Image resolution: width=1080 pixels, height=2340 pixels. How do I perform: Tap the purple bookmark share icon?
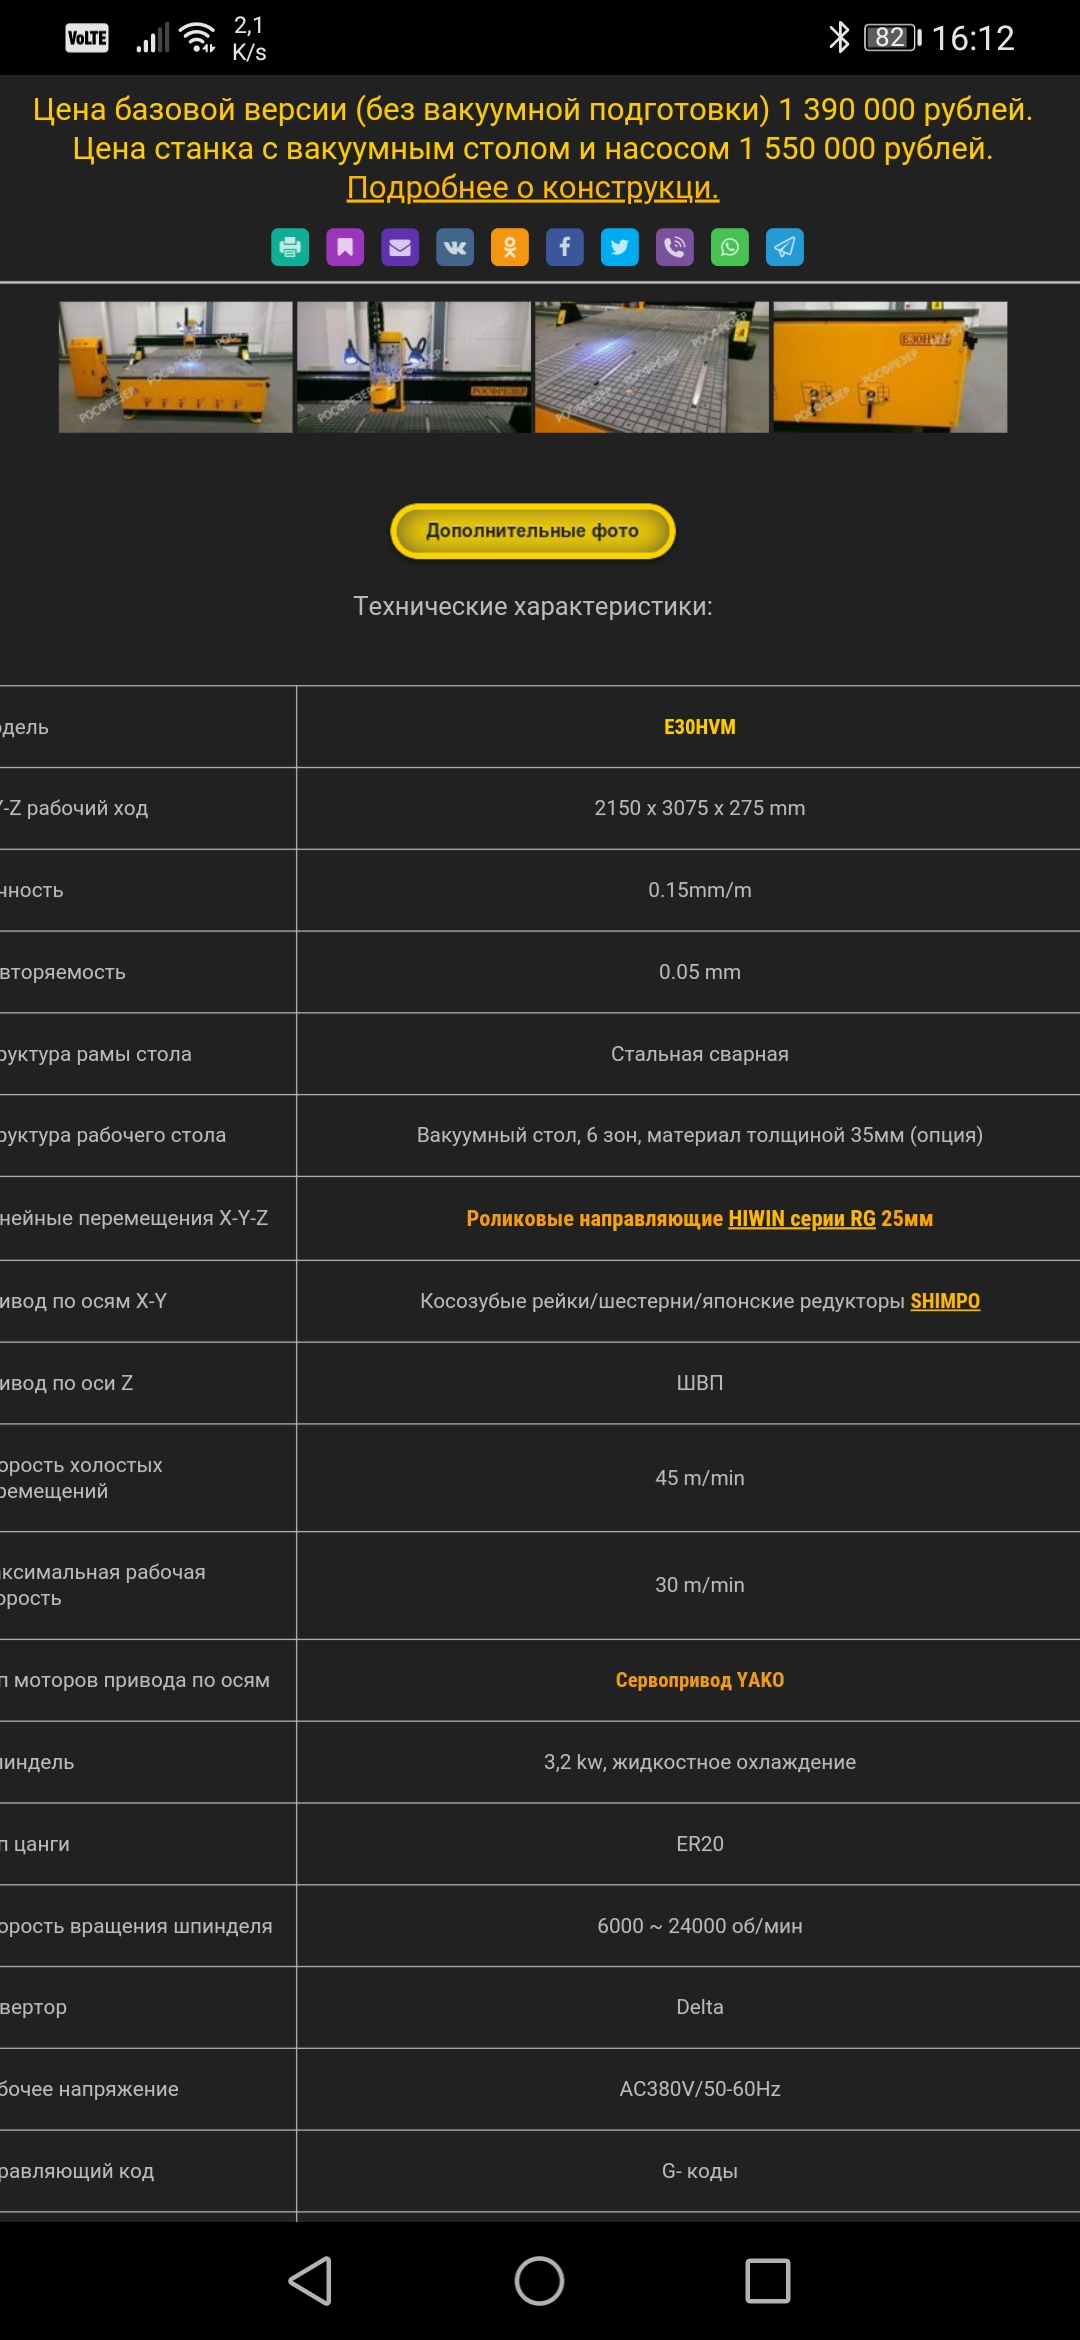[345, 247]
